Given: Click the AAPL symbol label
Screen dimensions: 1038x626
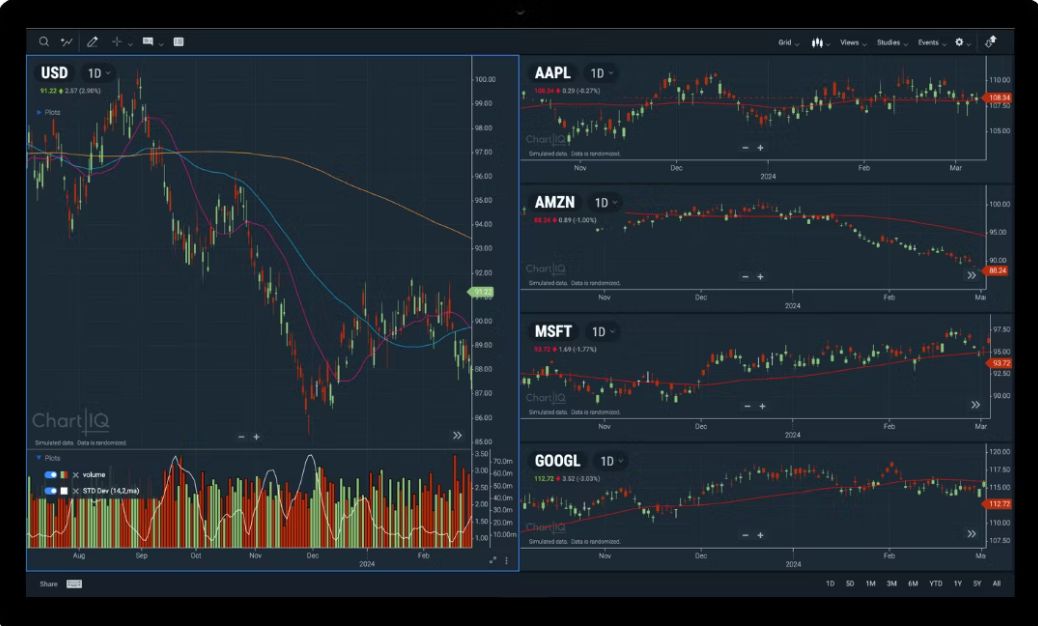Looking at the screenshot, I should coord(553,73).
